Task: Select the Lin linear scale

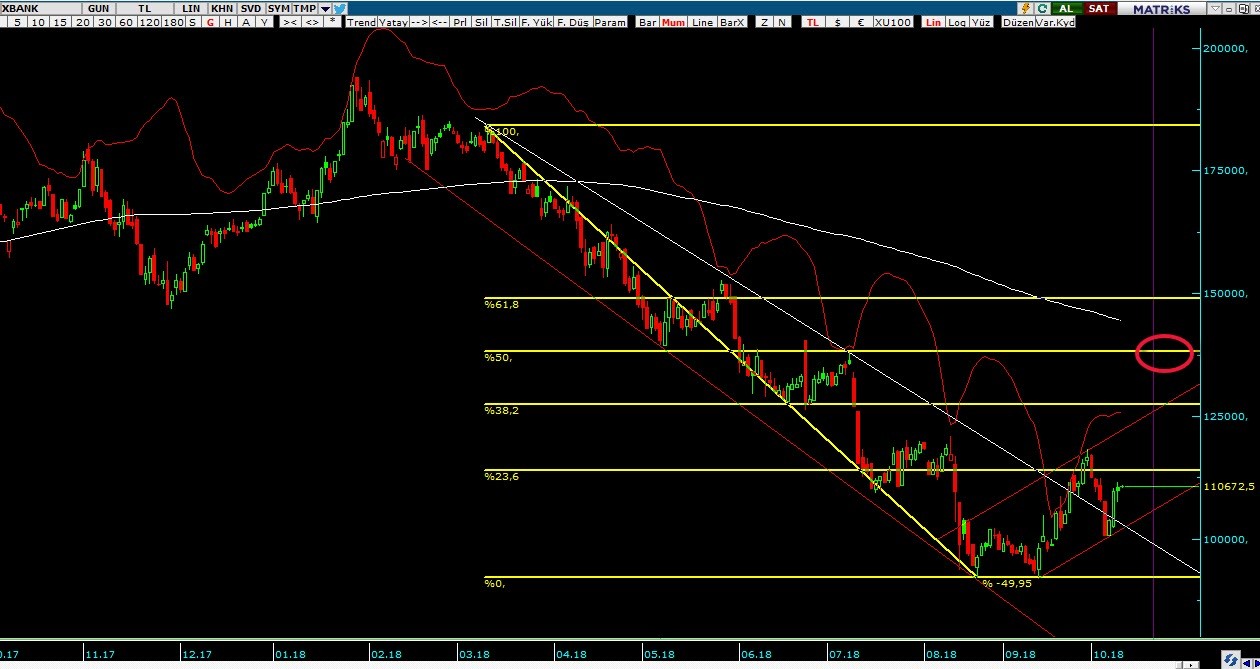Action: point(933,22)
